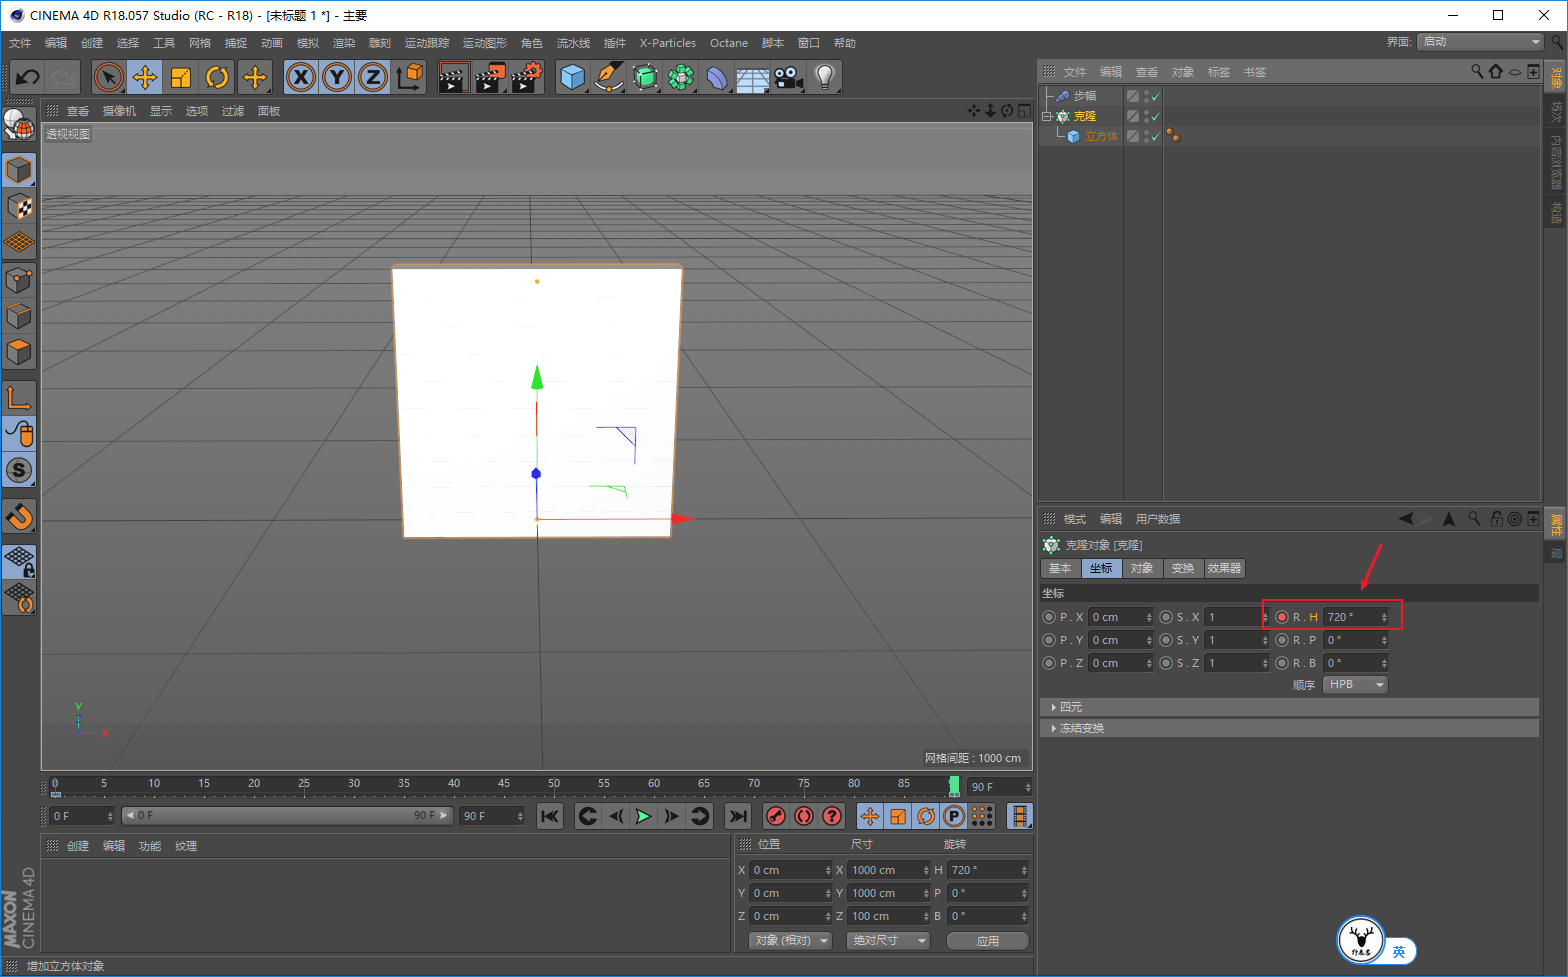
Task: Switch to Model mode
Action: 19,170
